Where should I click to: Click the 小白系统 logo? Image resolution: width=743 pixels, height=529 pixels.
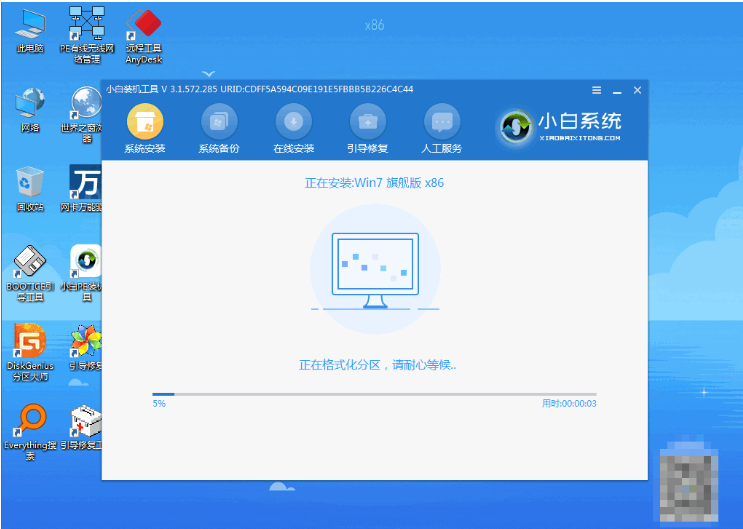pyautogui.click(x=561, y=127)
